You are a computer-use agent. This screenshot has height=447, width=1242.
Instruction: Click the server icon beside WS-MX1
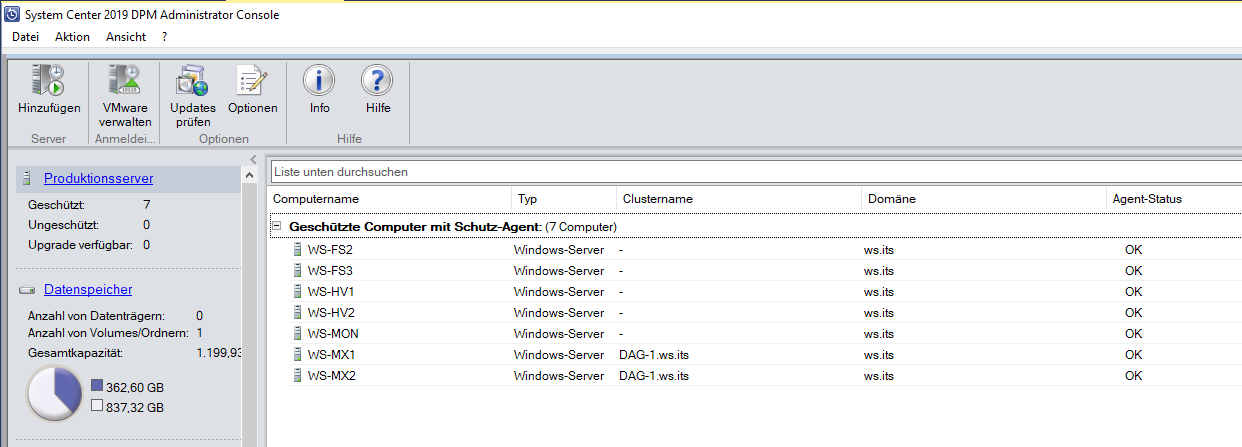pyautogui.click(x=297, y=354)
